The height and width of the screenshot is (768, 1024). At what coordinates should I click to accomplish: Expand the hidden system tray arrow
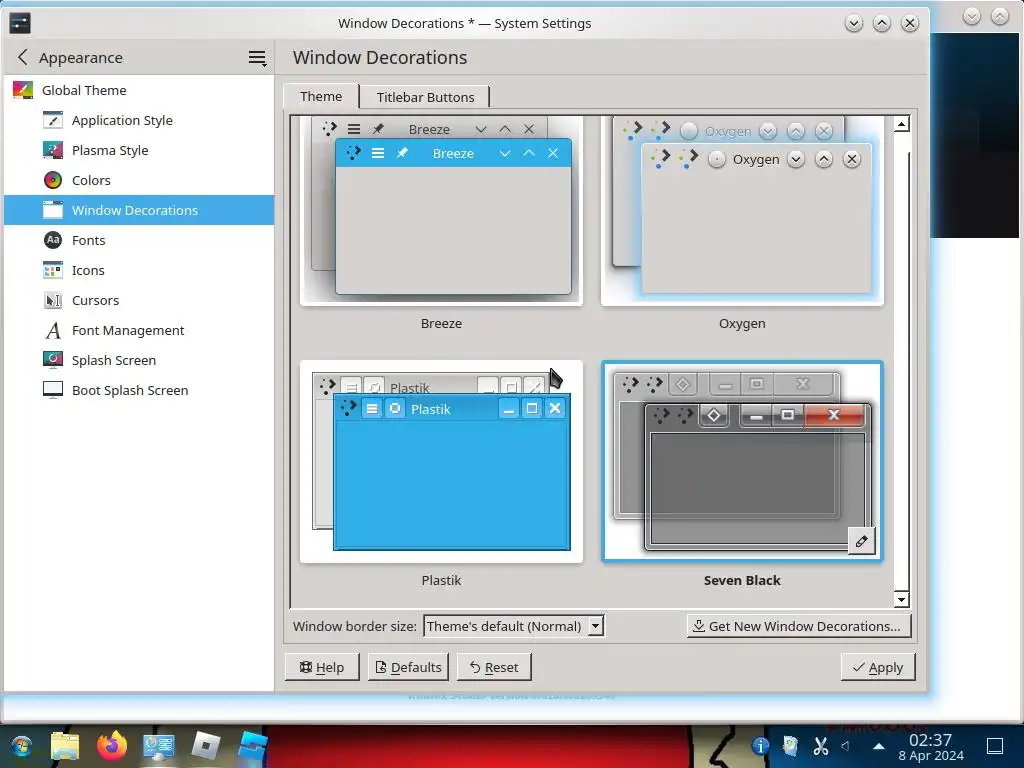click(879, 746)
